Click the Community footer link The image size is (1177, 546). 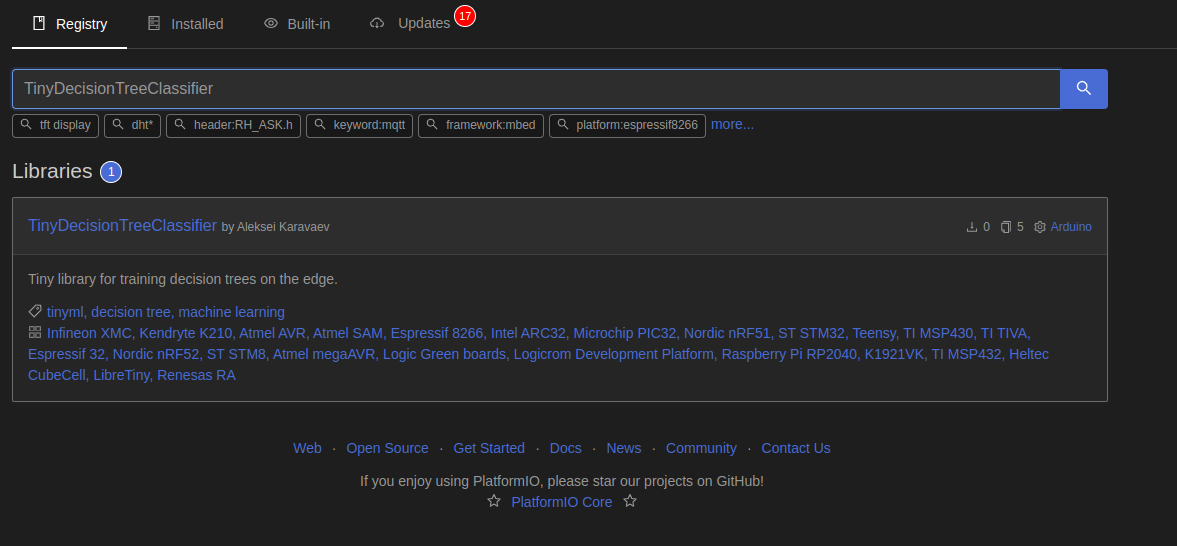pos(701,448)
